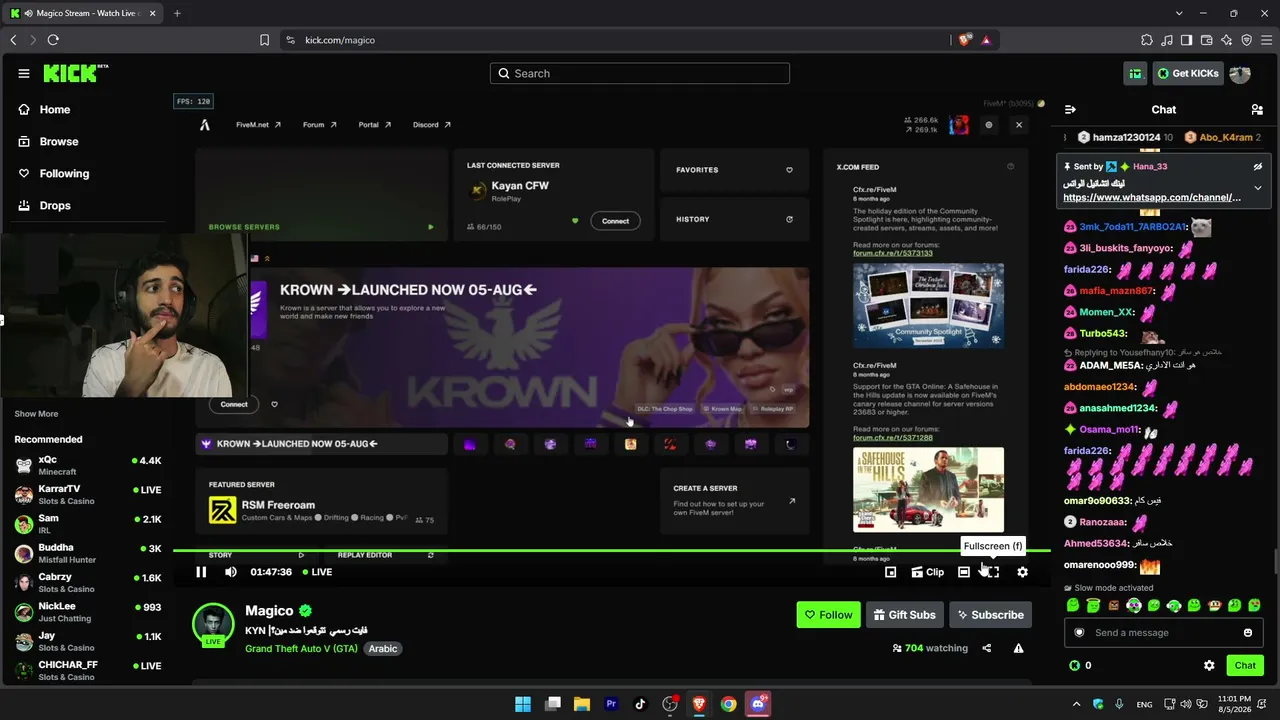Share the Magico stream
1280x720 pixels.
click(x=987, y=648)
